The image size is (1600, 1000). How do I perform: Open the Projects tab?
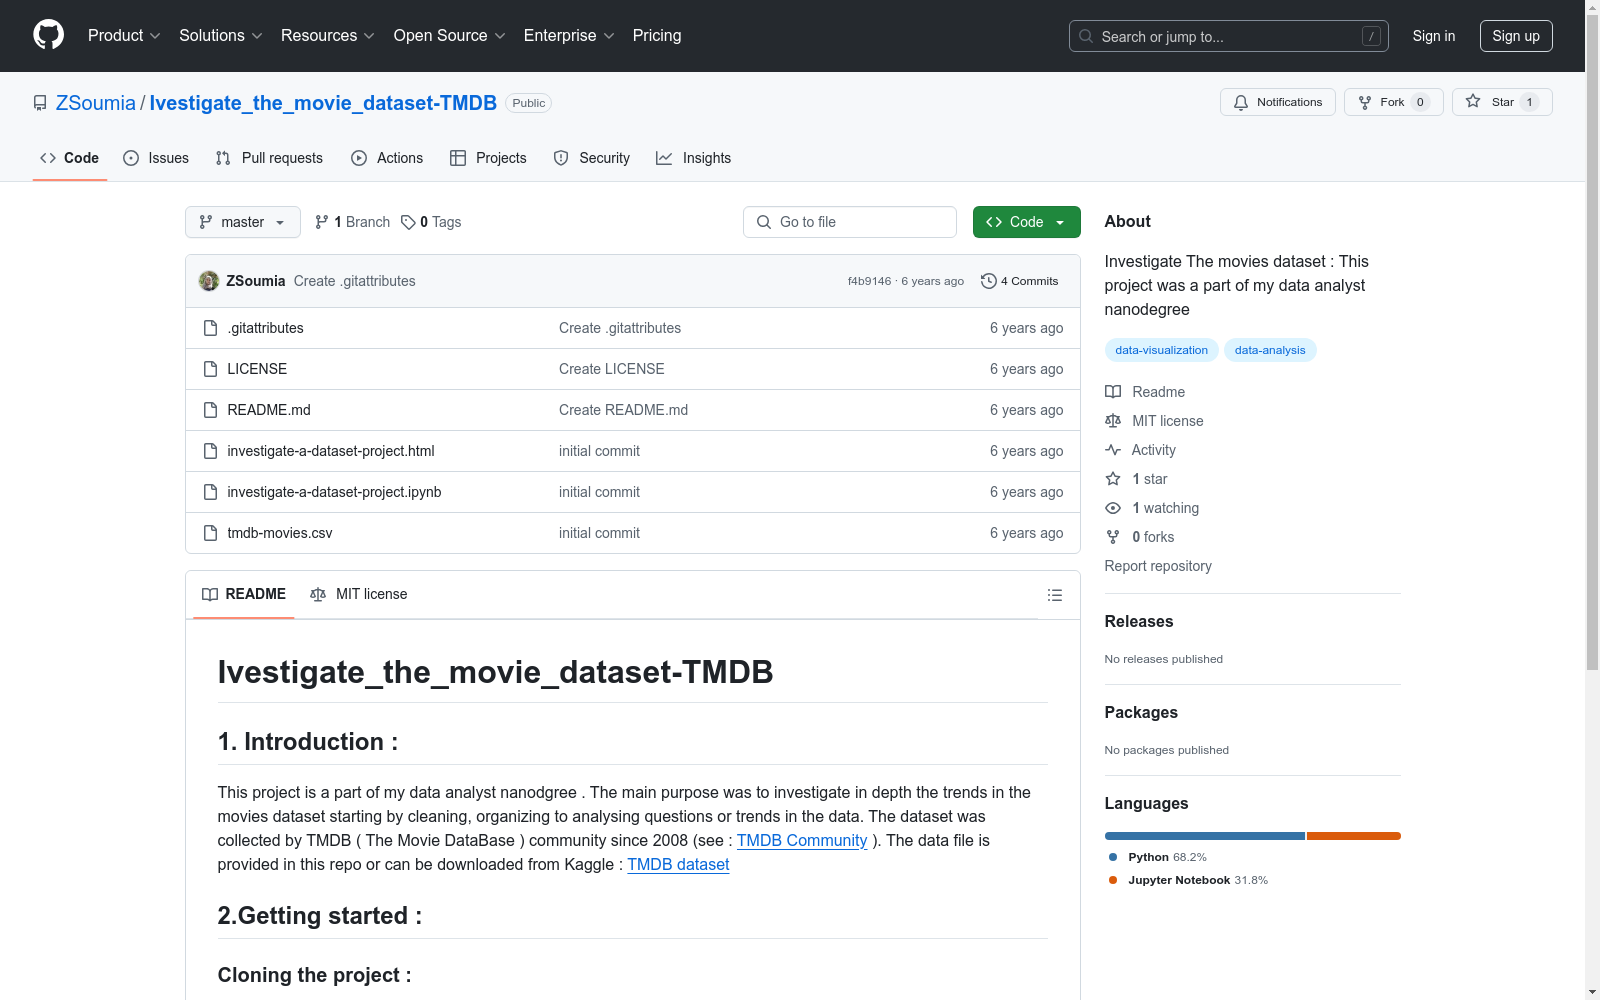coord(488,158)
